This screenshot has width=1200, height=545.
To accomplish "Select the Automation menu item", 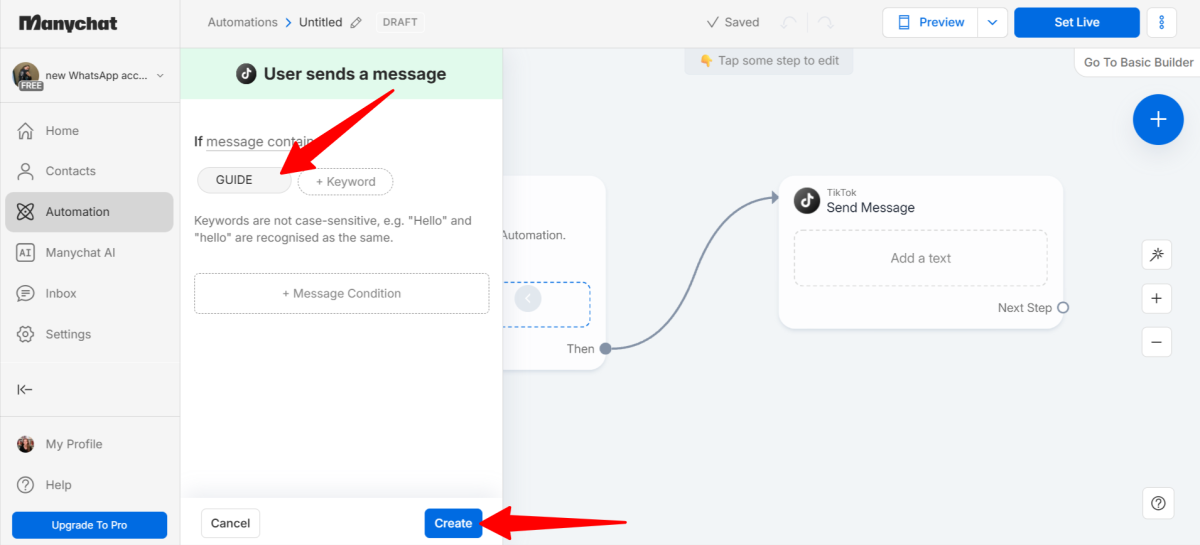I will [89, 212].
